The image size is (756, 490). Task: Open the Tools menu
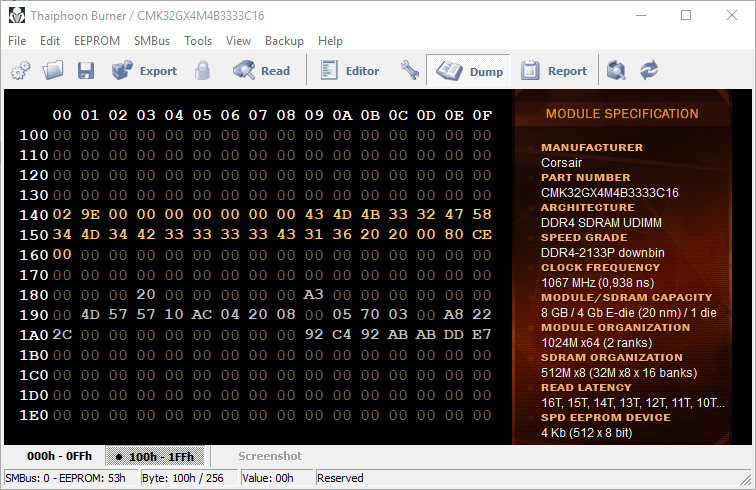tap(198, 41)
